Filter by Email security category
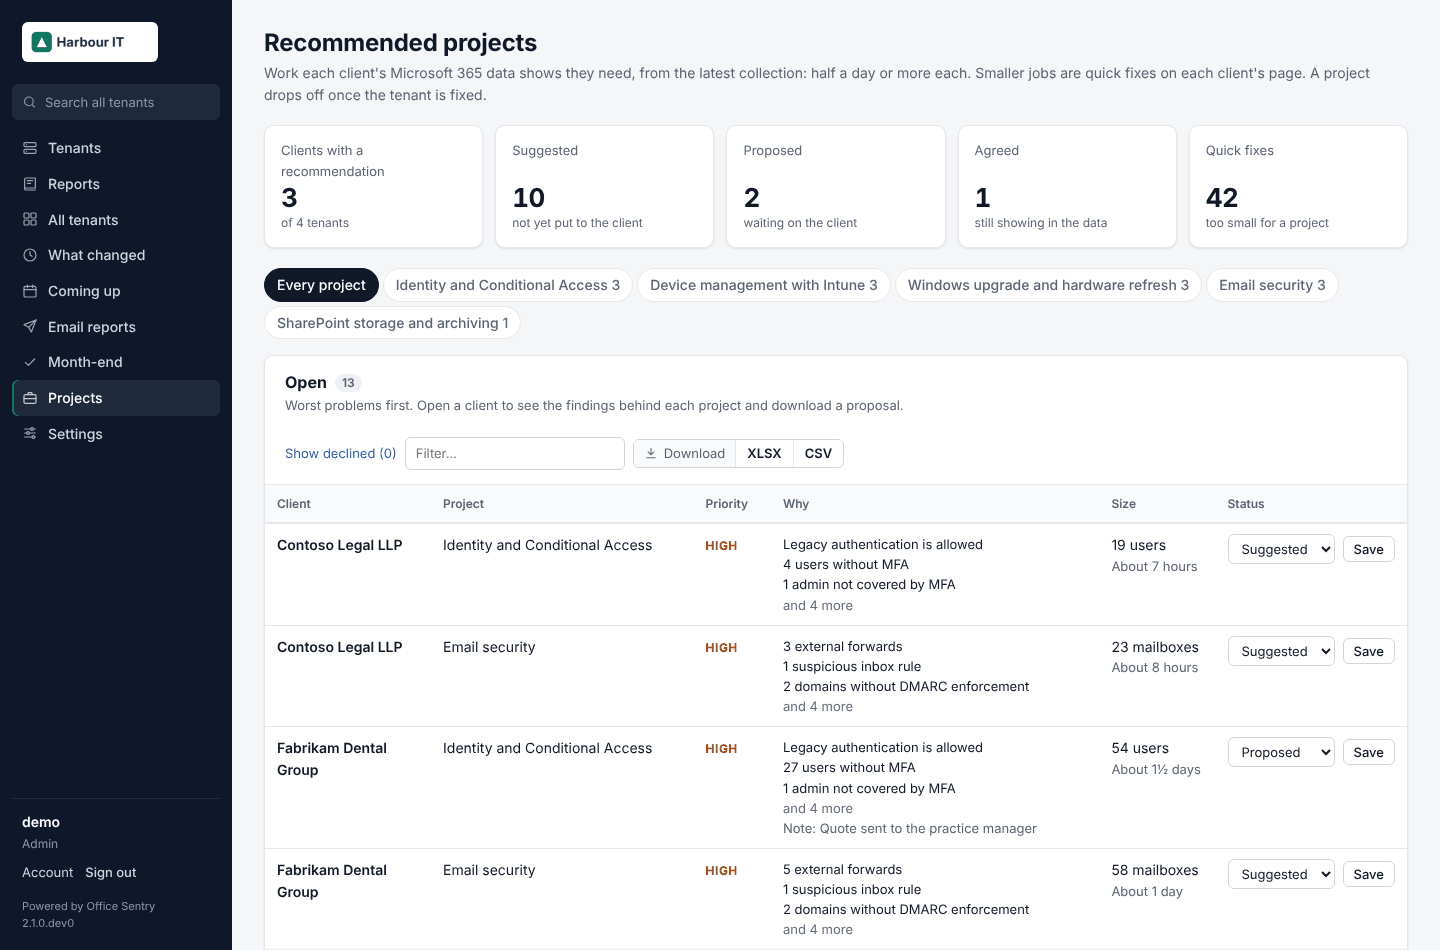 1272,285
